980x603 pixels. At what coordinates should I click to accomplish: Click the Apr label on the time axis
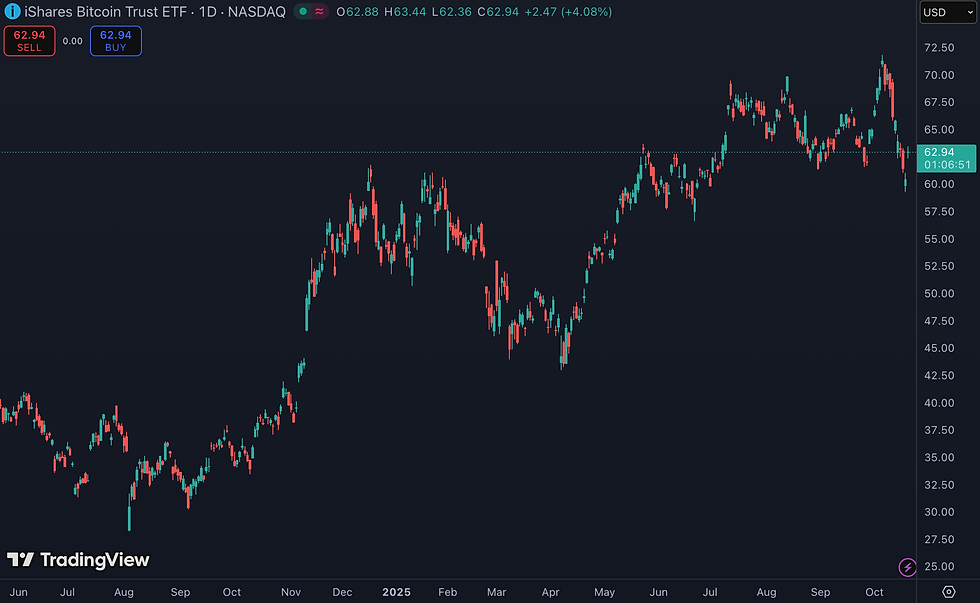point(550,592)
